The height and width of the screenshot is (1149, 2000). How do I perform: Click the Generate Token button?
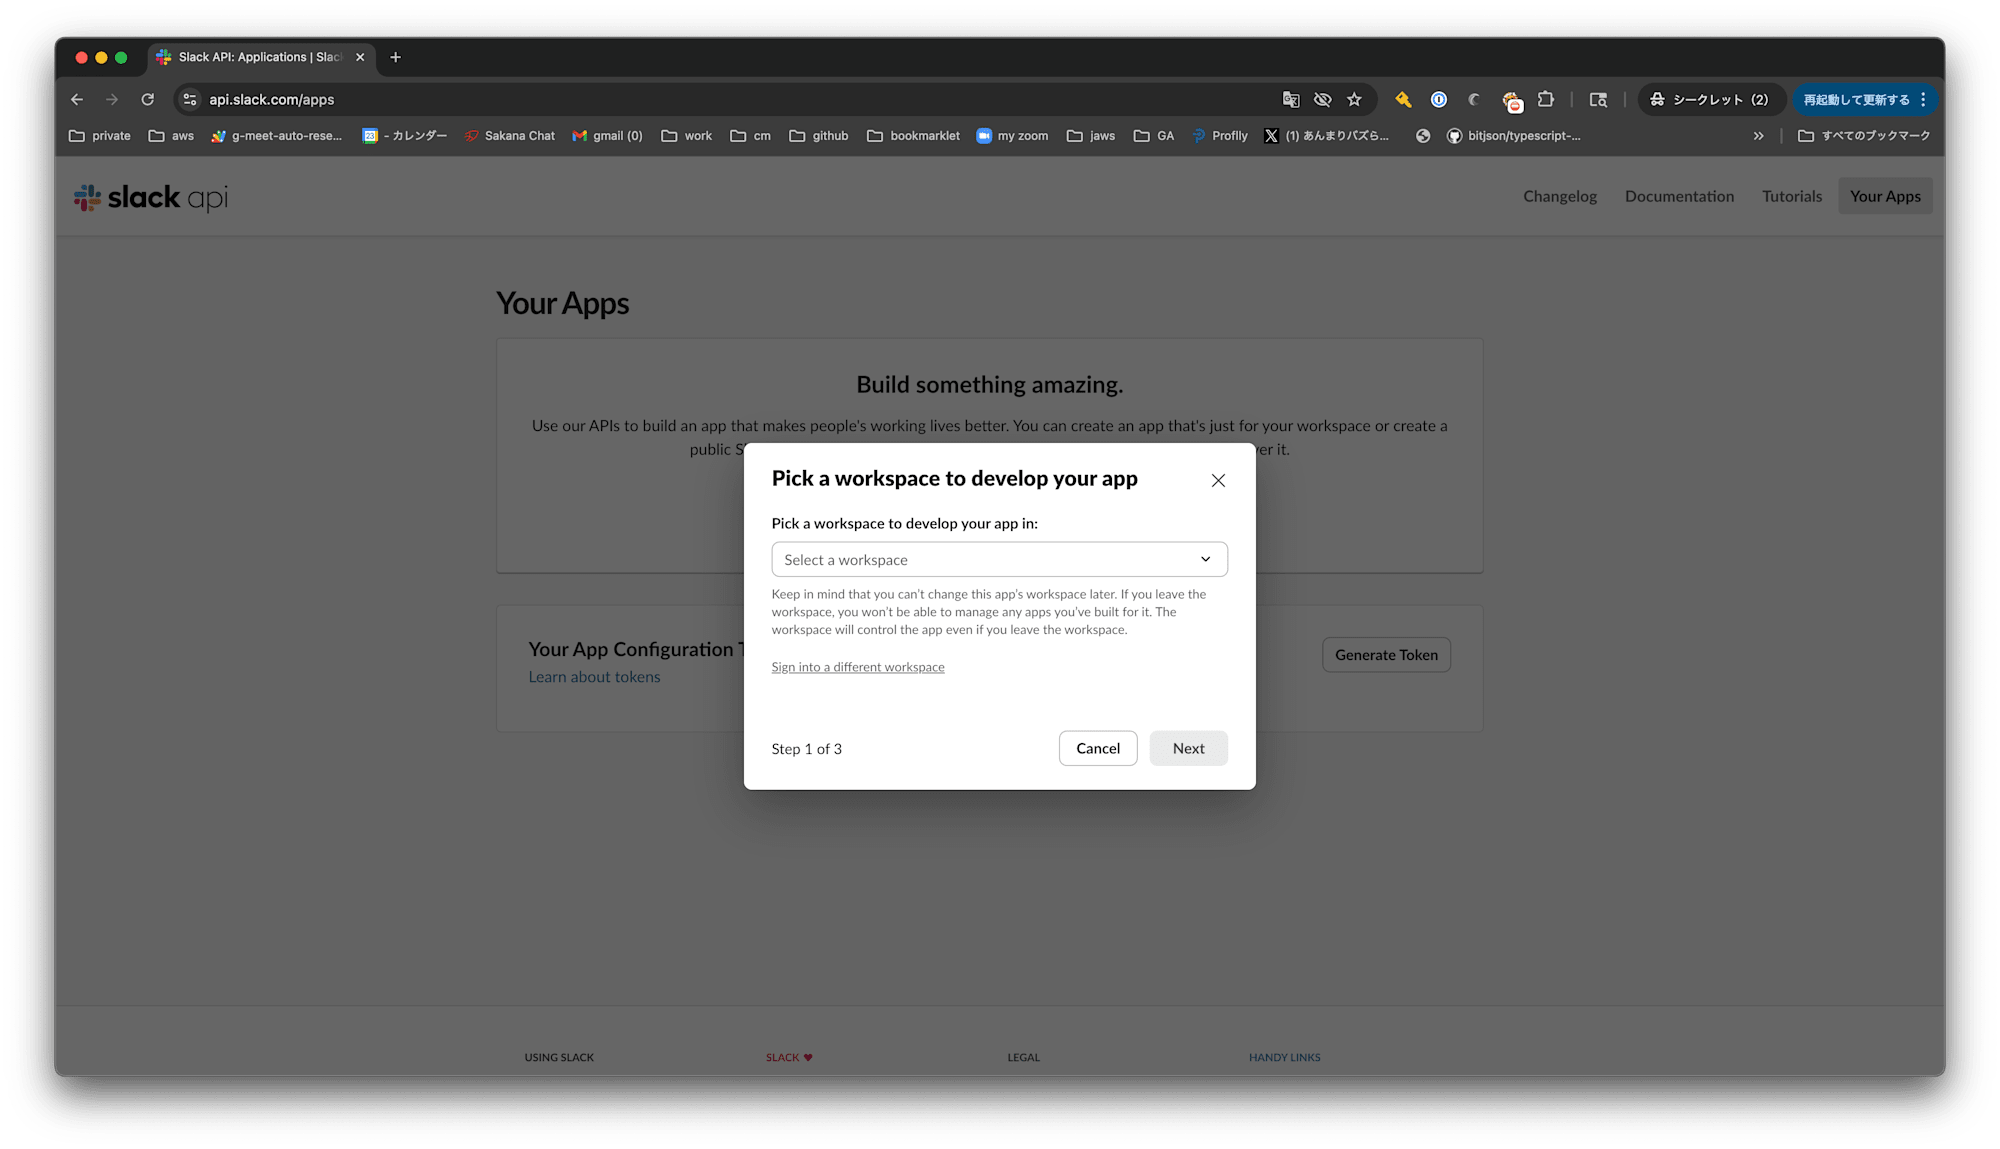tap(1386, 655)
